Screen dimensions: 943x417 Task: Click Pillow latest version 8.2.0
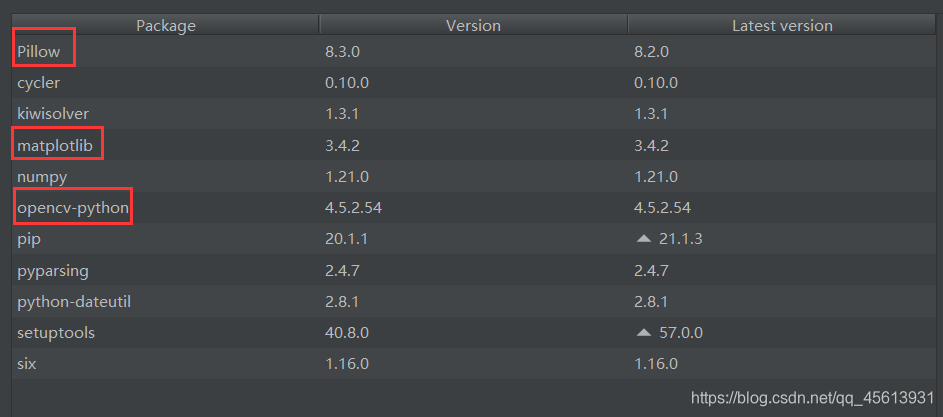pyautogui.click(x=651, y=51)
